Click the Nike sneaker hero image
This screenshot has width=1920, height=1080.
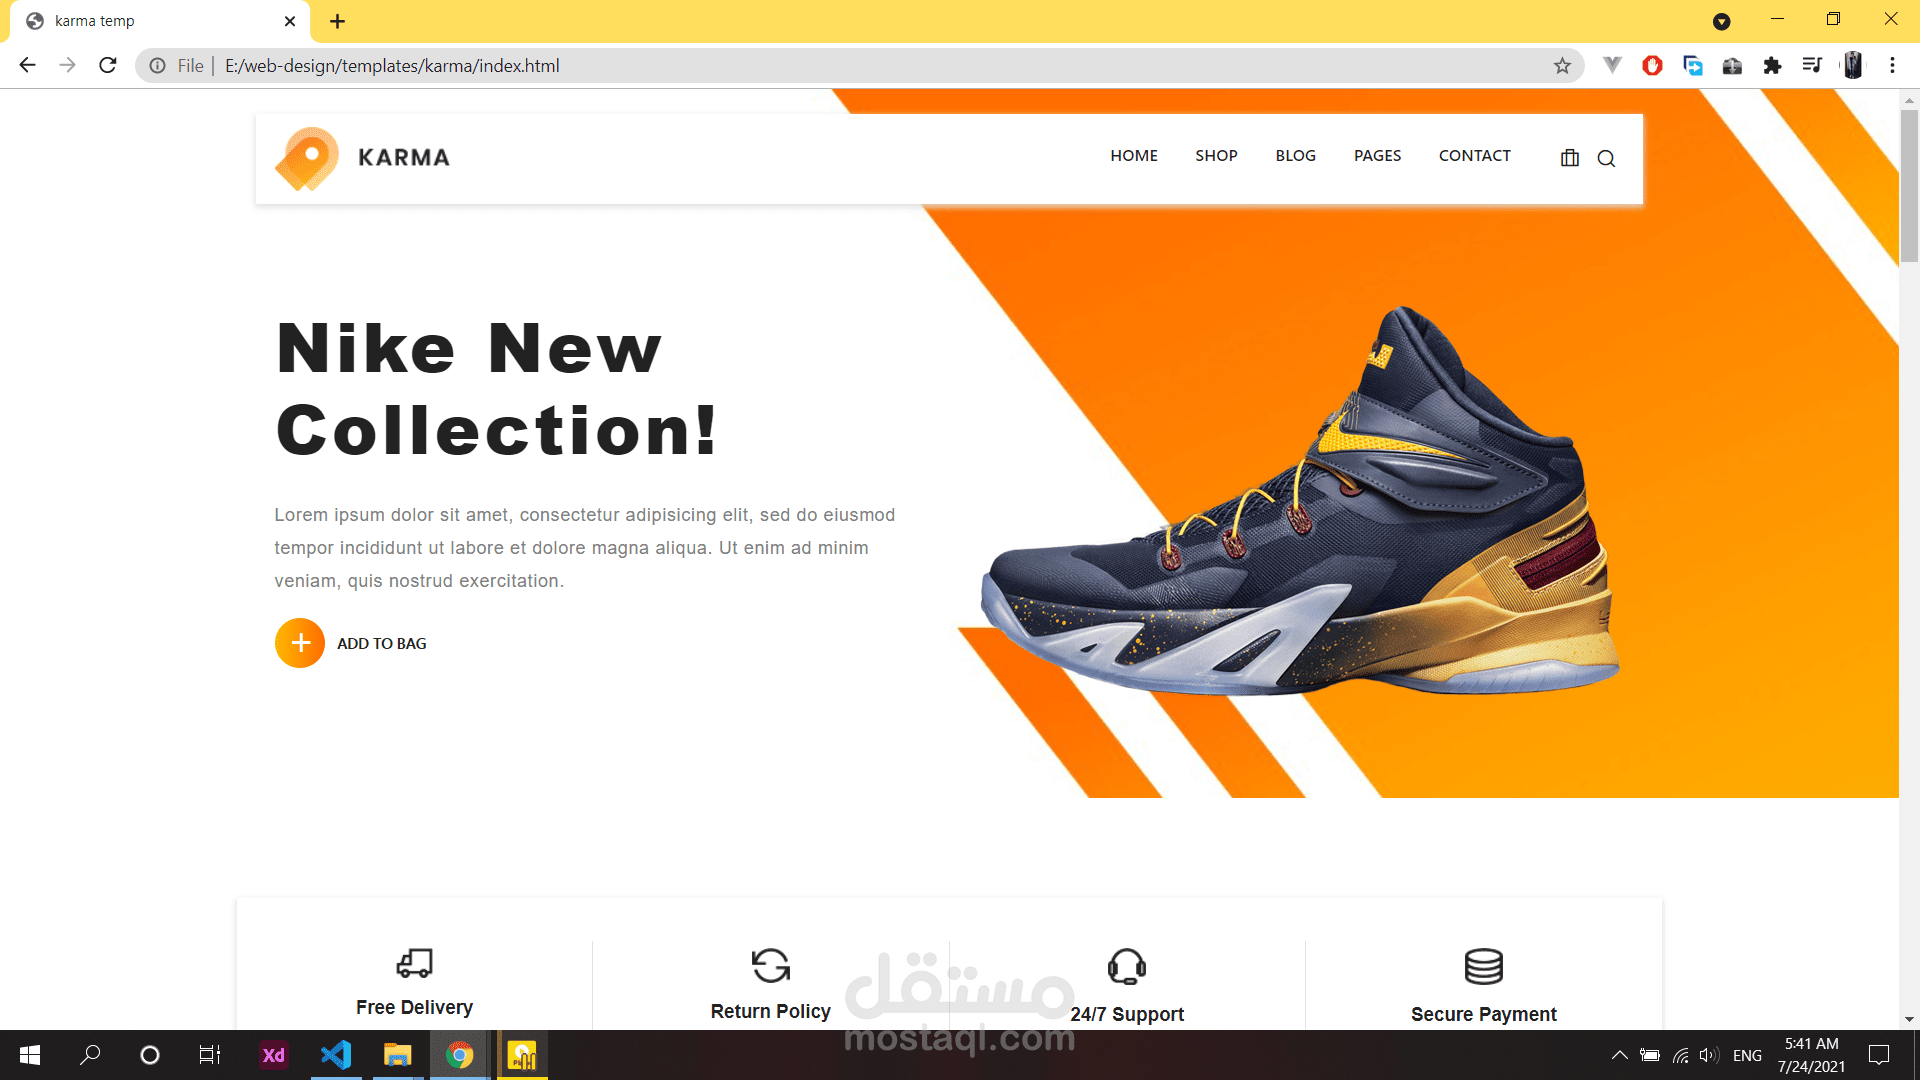1300,500
